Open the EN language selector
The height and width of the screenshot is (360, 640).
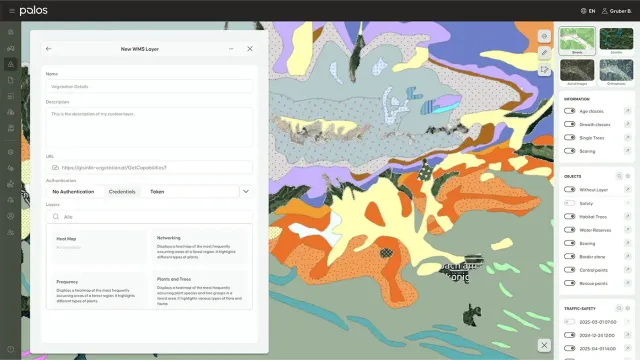[x=588, y=11]
